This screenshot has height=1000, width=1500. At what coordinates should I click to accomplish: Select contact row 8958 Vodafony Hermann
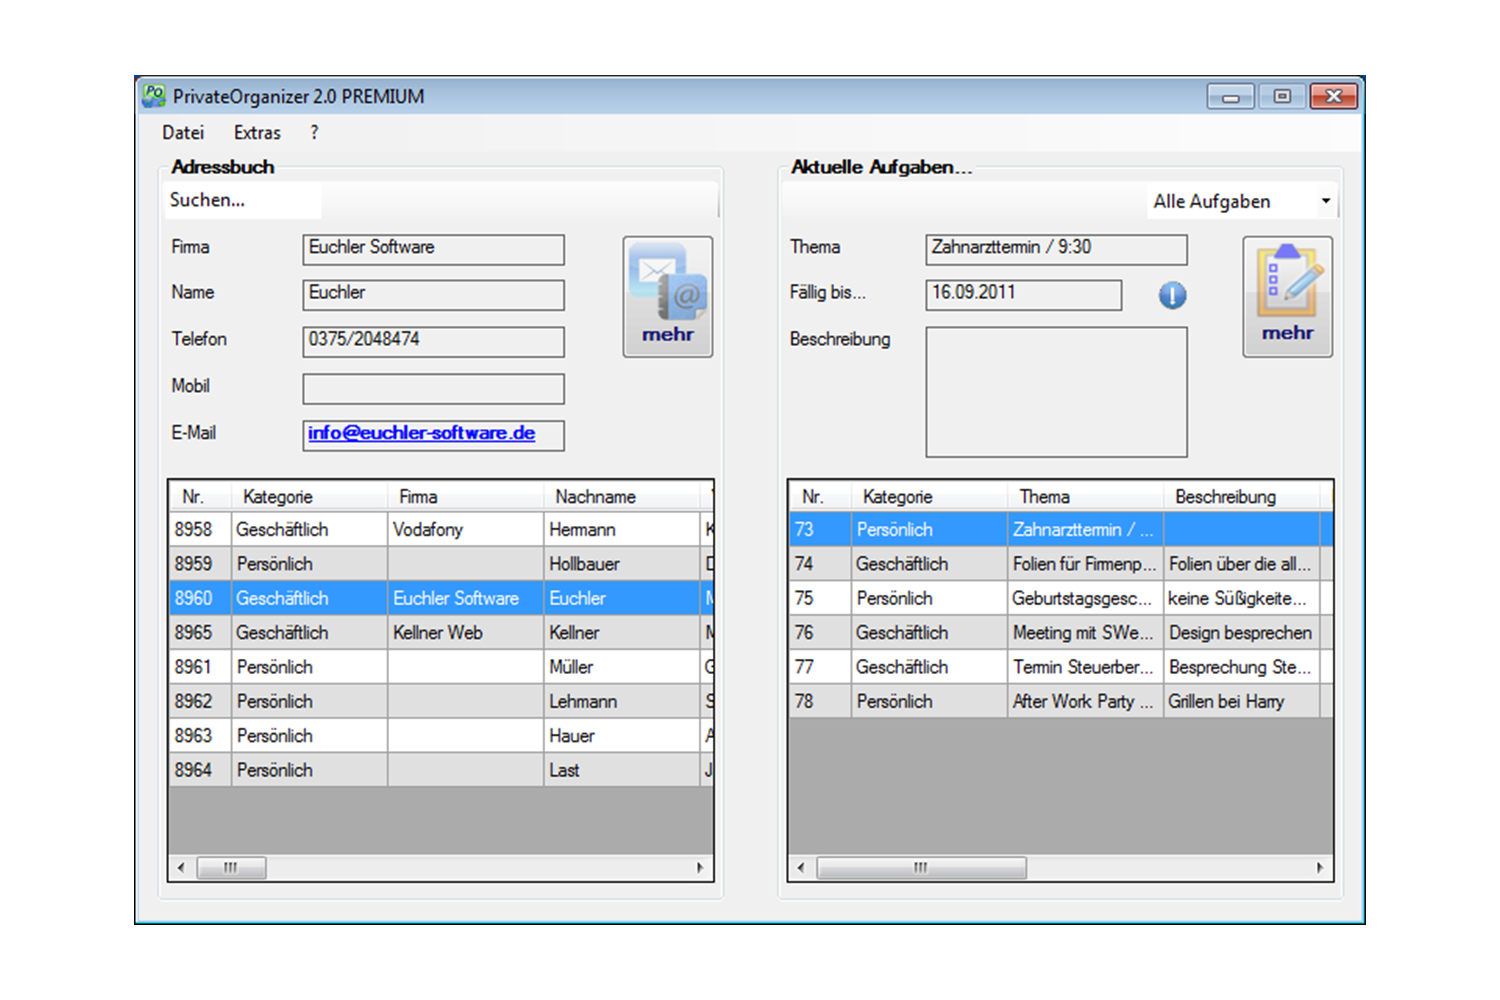click(x=440, y=530)
